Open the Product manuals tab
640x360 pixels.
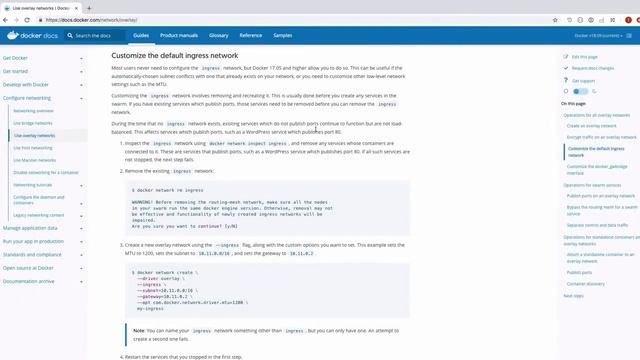point(179,36)
